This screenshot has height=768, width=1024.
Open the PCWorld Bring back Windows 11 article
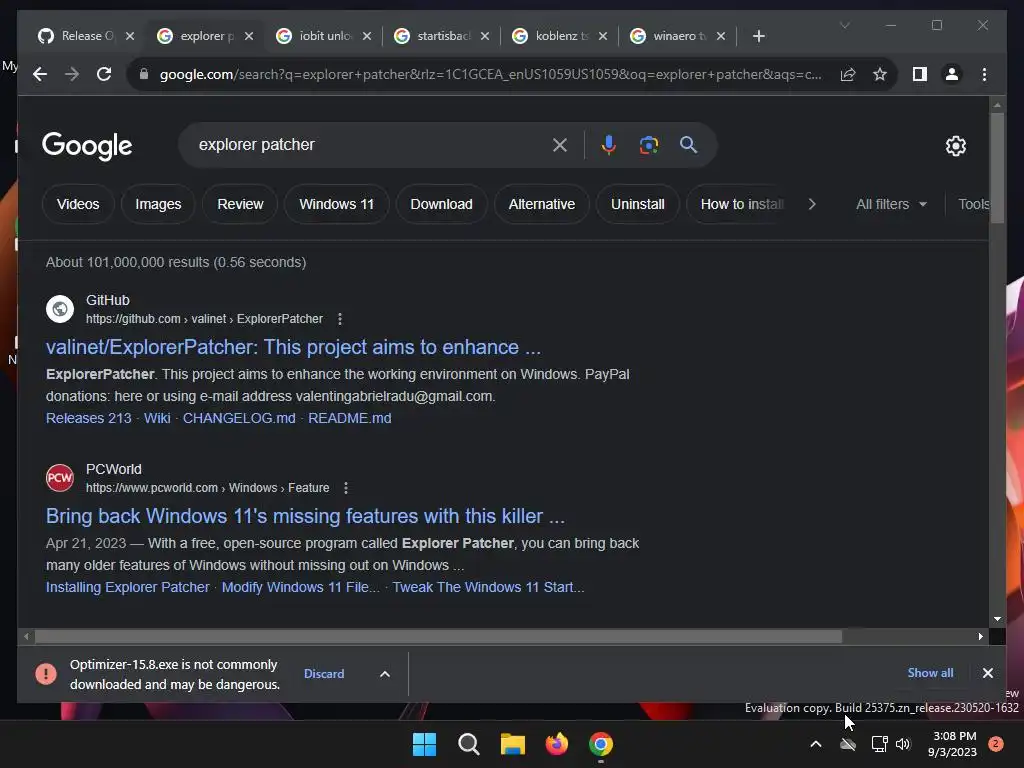[305, 516]
